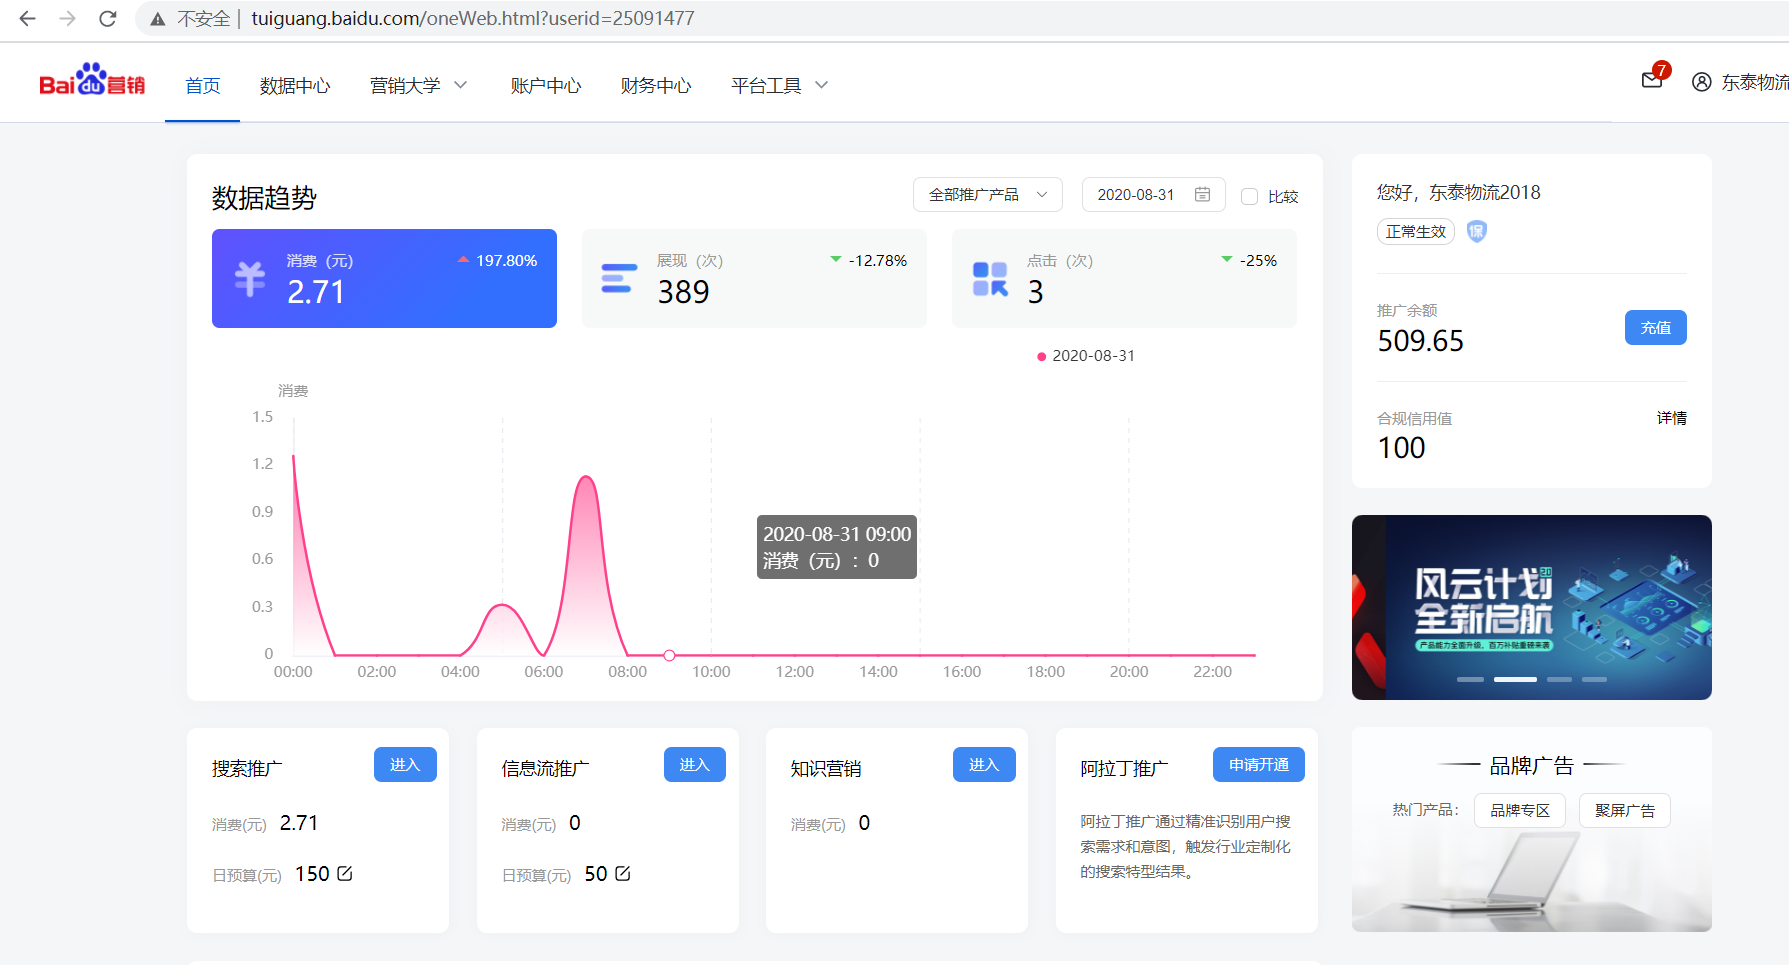Click the 正常生效 status tag
Image resolution: width=1789 pixels, height=965 pixels.
click(1416, 231)
